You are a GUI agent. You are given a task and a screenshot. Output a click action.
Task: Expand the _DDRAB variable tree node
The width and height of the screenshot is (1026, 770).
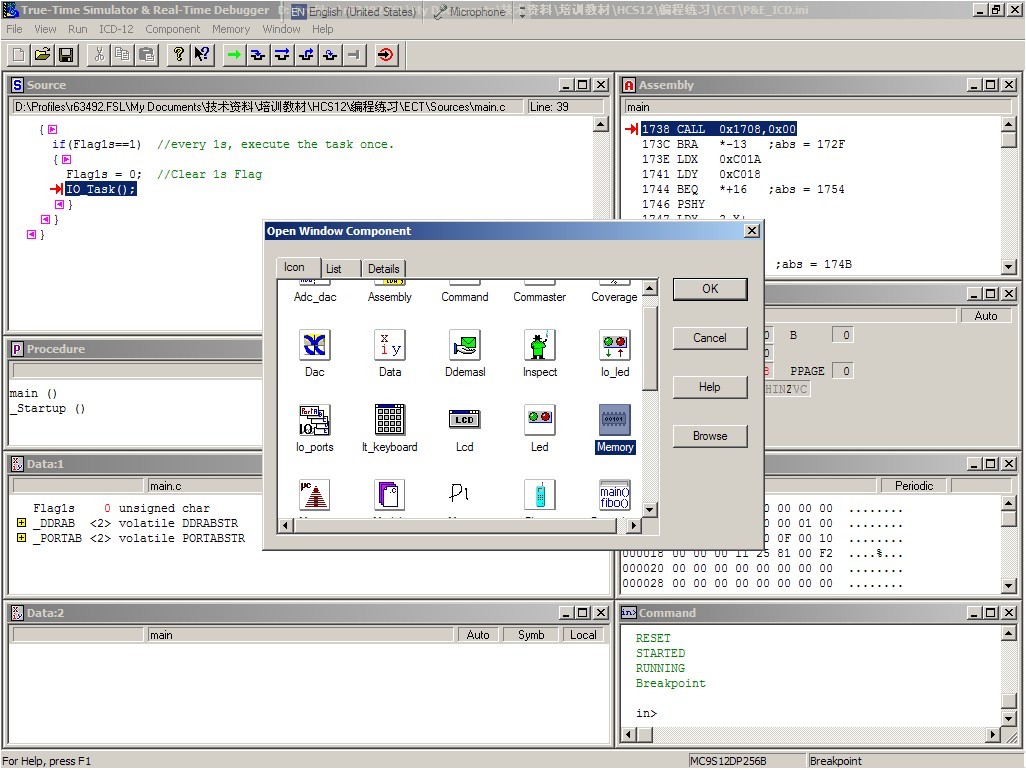(x=21, y=523)
